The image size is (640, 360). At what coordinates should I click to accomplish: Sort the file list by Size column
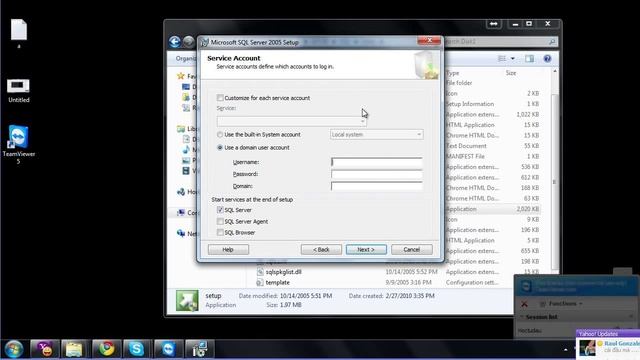pyautogui.click(x=511, y=73)
